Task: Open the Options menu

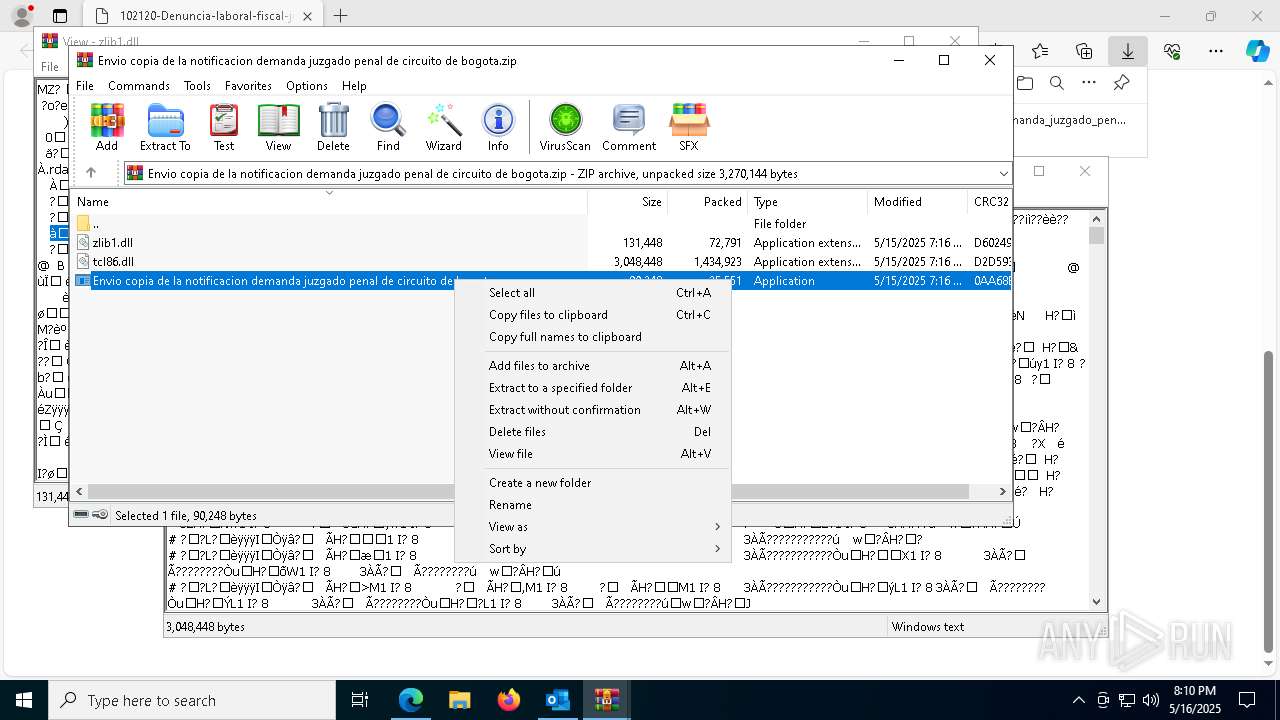Action: (x=307, y=86)
